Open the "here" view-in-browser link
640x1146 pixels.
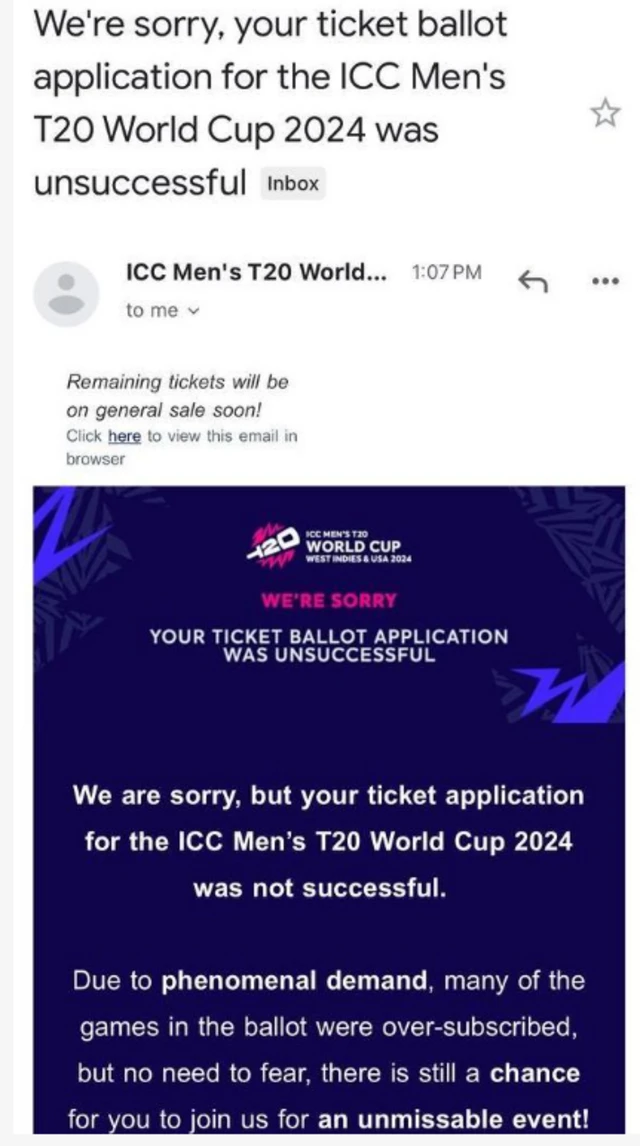point(124,436)
